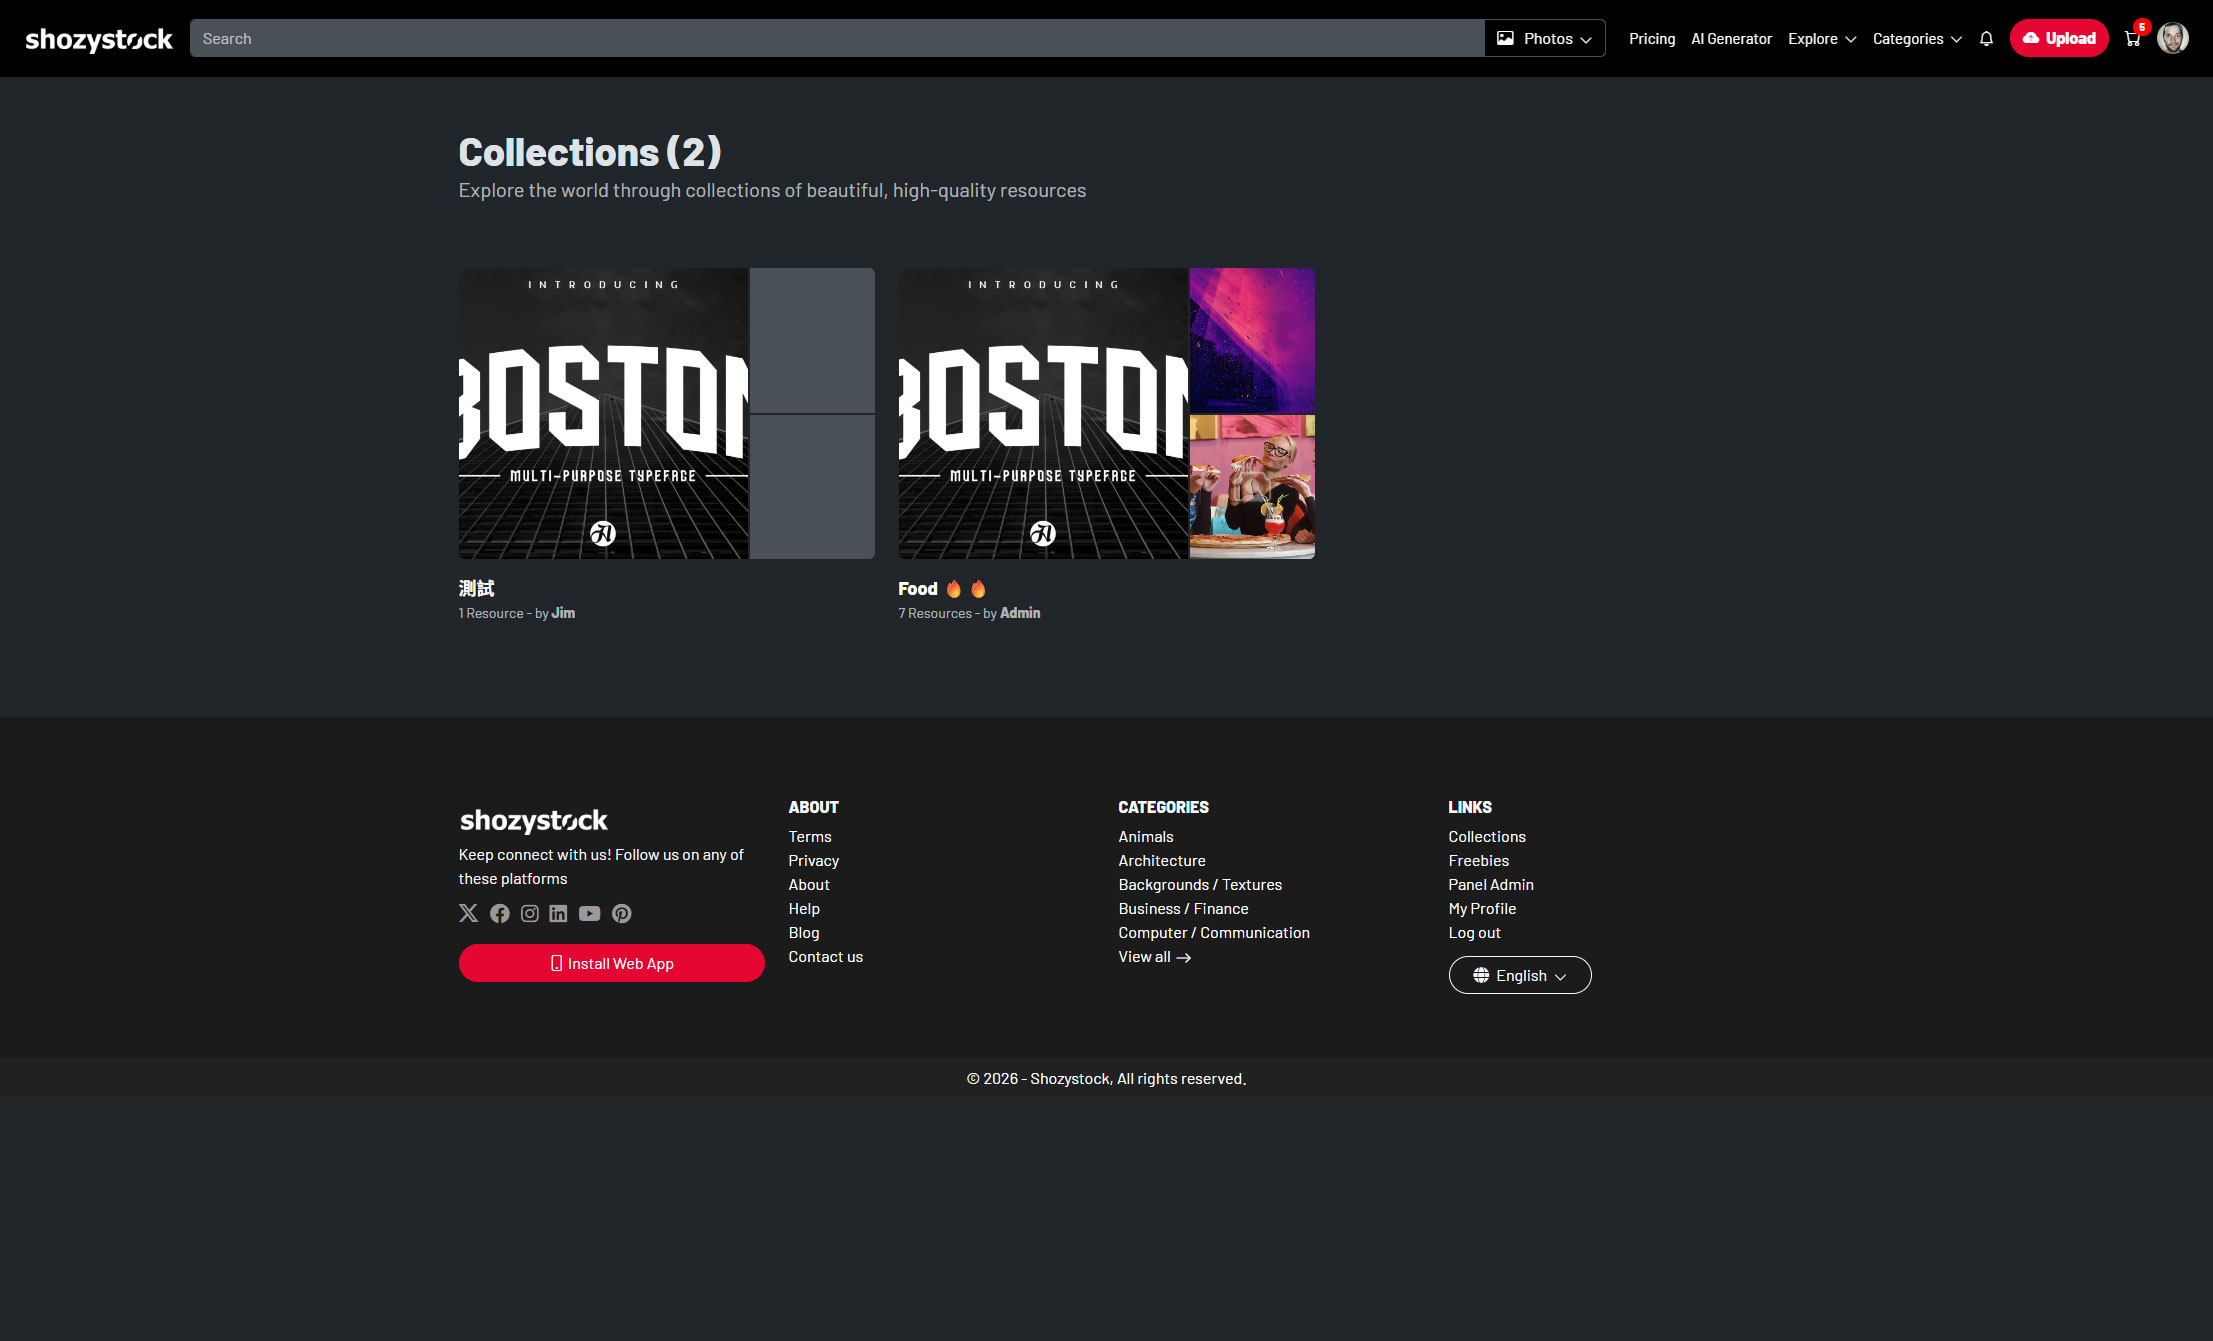
Task: Click the user avatar in header
Action: click(2172, 38)
